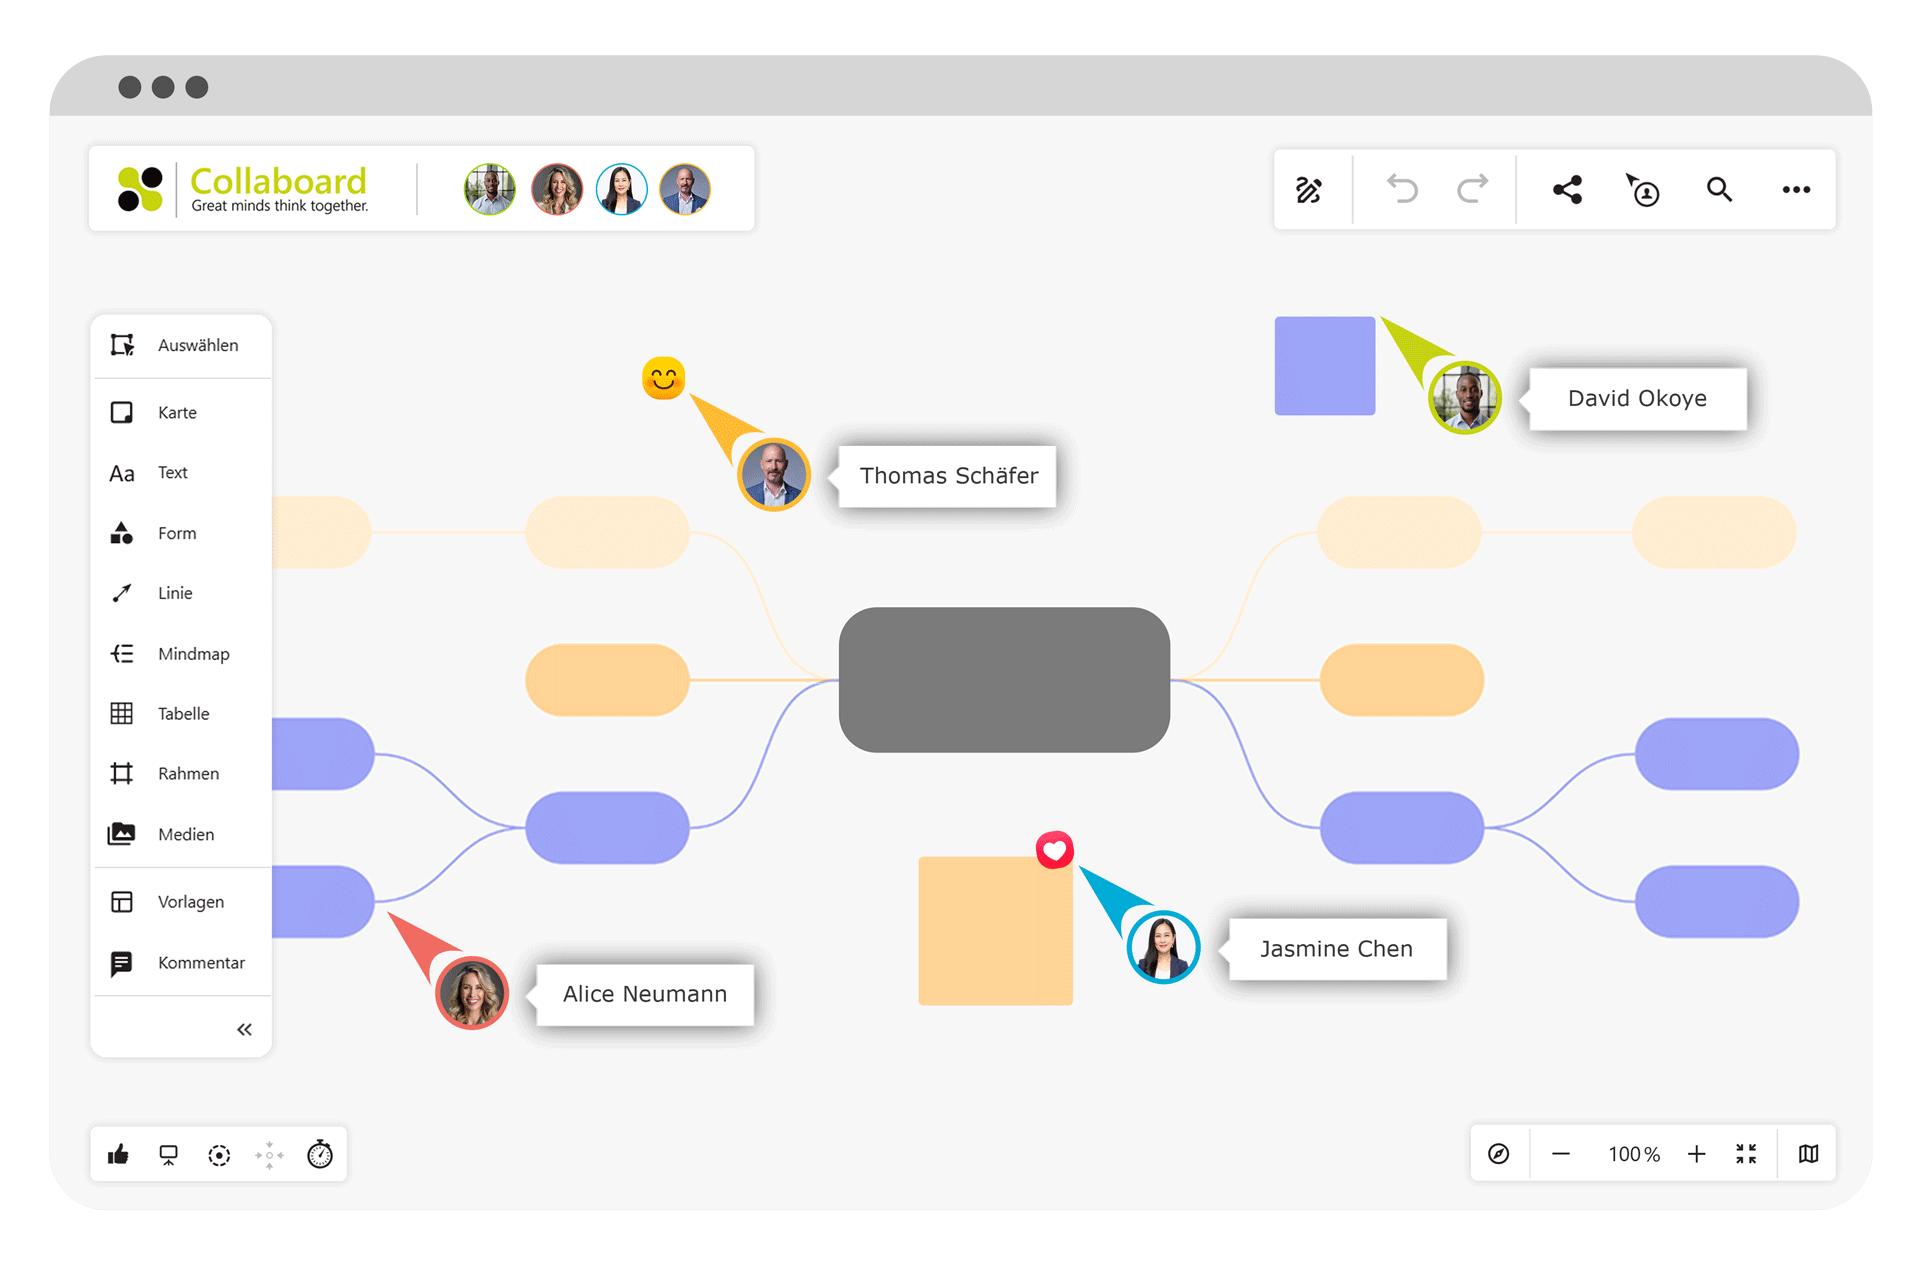
Task: Open the Medien tool for media insertion
Action: point(185,833)
